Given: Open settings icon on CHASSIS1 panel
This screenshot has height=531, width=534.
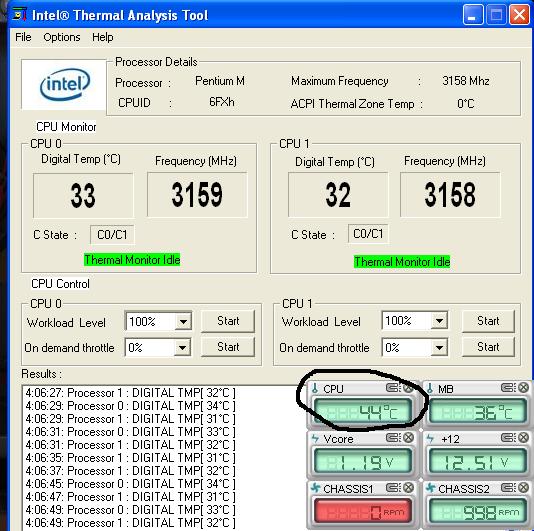Looking at the screenshot, I should click(393, 487).
